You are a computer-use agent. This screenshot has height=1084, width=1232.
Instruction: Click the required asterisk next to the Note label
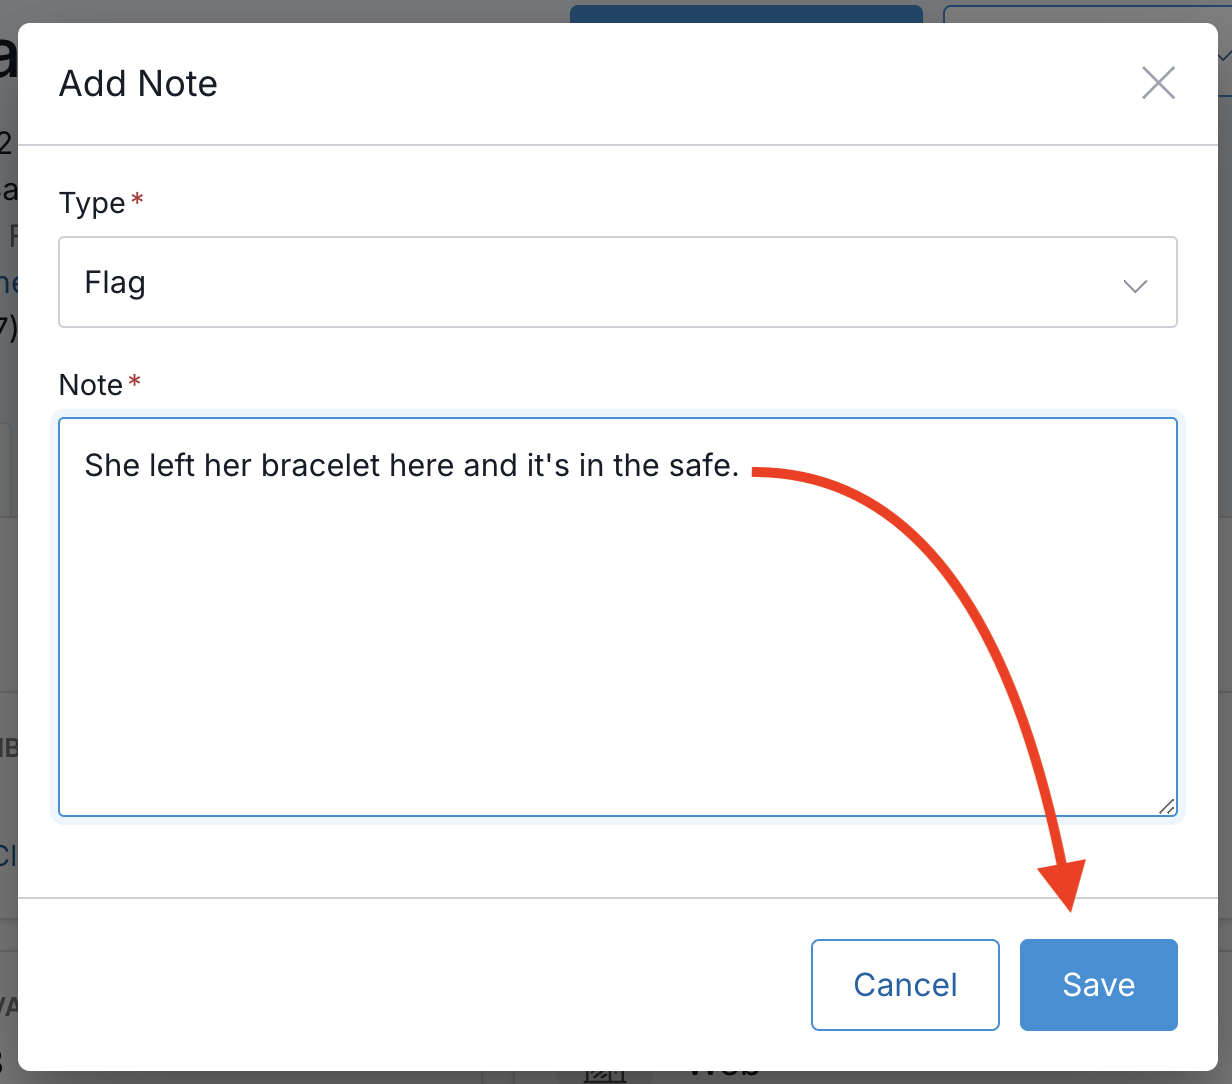coord(134,378)
